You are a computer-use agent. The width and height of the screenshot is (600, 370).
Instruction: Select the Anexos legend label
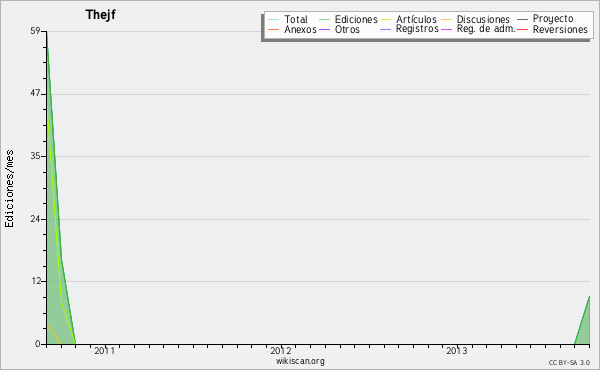[x=300, y=29]
